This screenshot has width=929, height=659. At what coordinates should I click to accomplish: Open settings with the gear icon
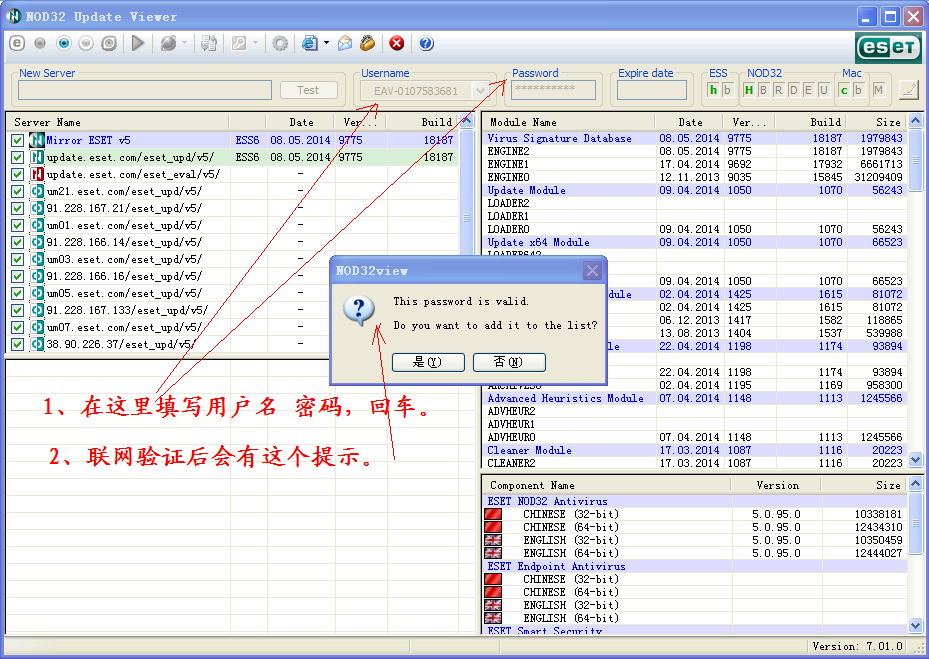[x=280, y=43]
